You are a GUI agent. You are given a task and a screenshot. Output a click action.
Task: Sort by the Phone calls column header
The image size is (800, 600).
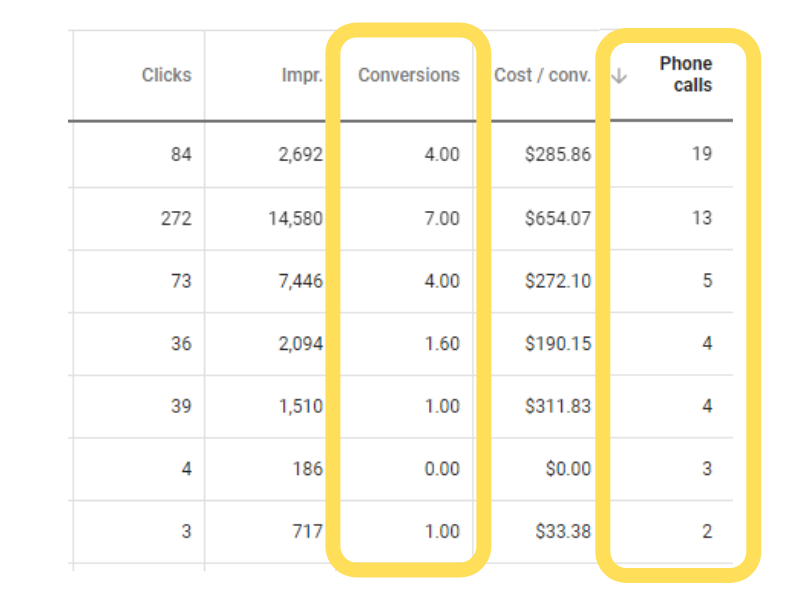686,74
